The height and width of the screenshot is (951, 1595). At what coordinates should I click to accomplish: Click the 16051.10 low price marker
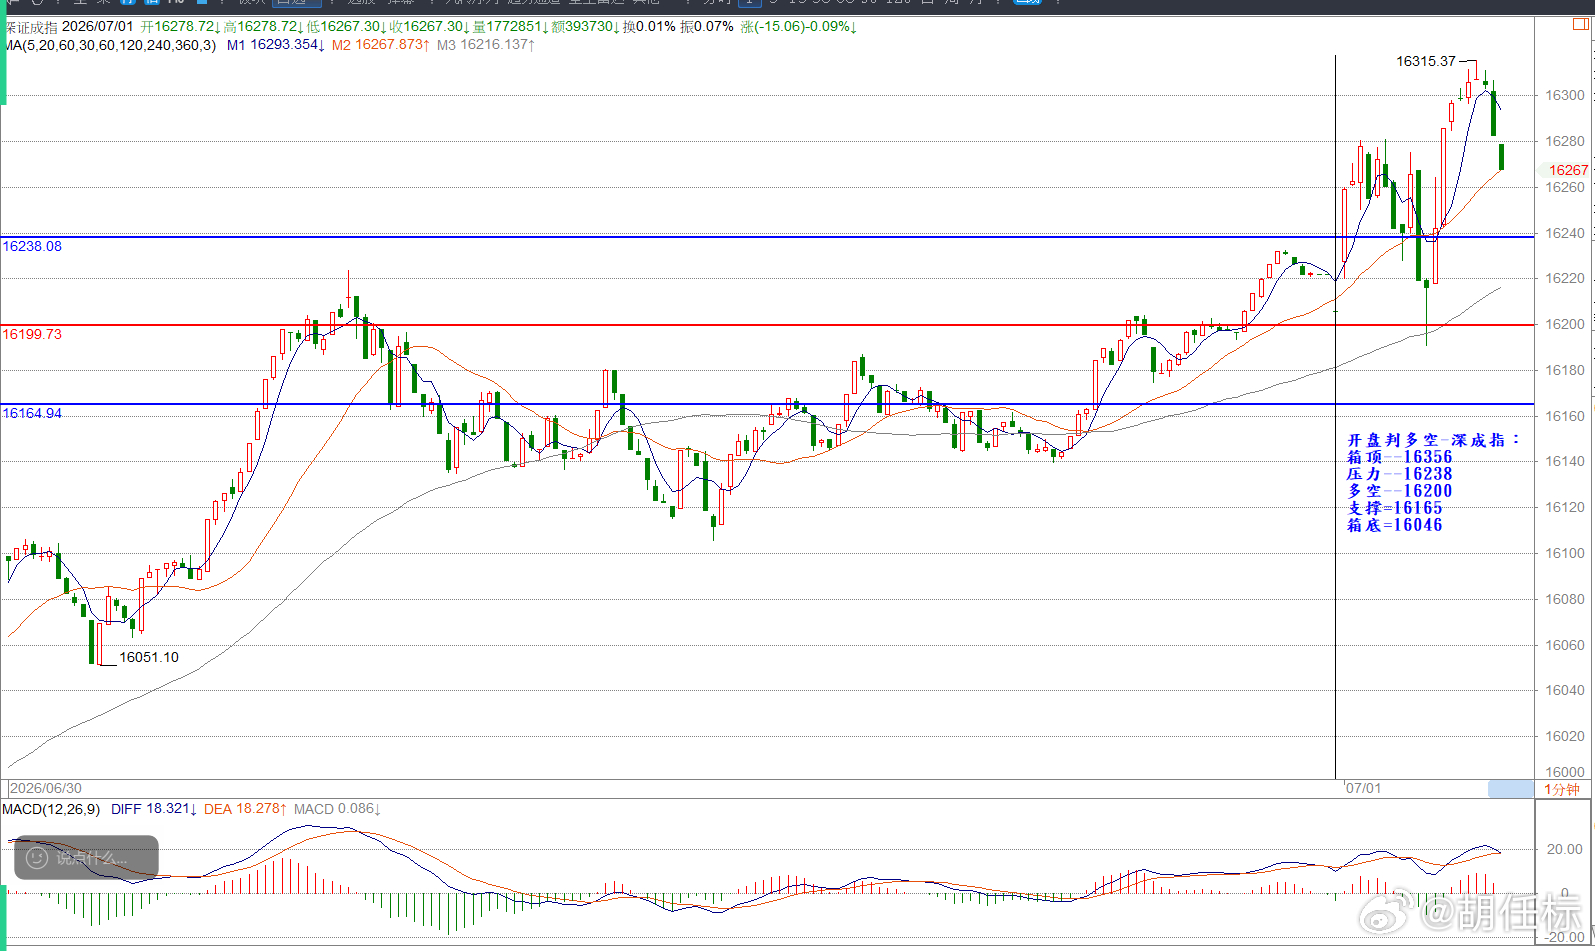tap(149, 657)
